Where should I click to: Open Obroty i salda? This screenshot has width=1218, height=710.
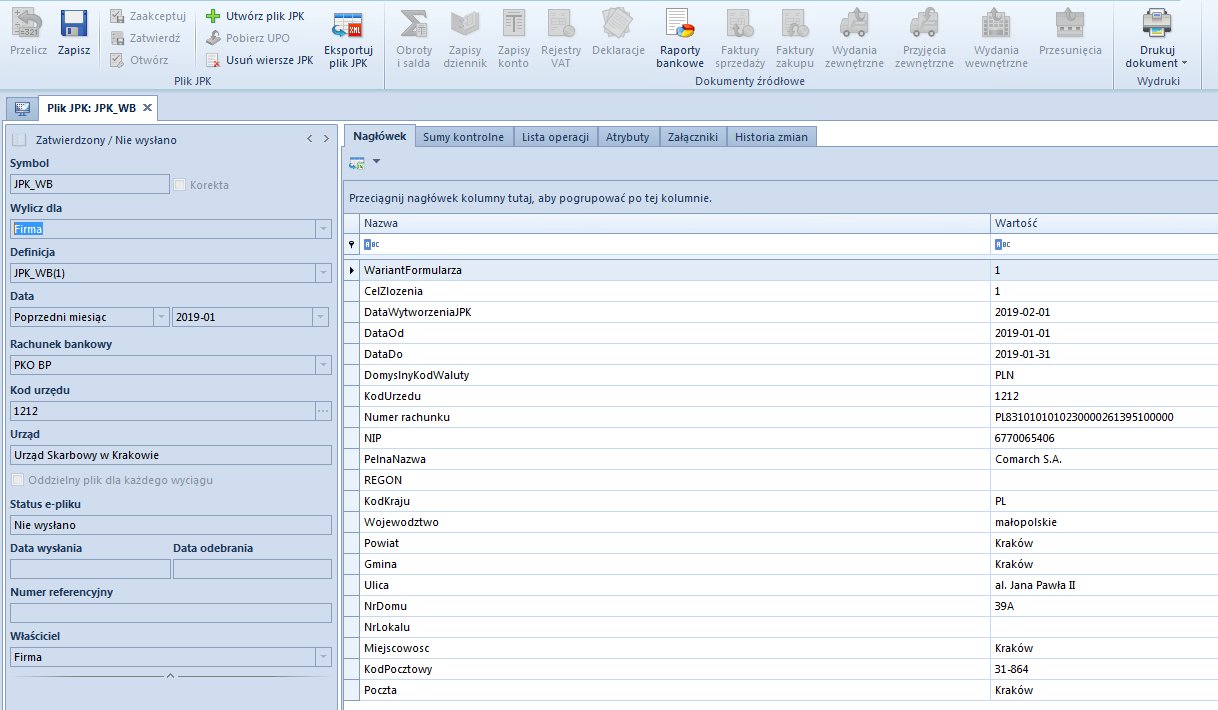click(414, 38)
